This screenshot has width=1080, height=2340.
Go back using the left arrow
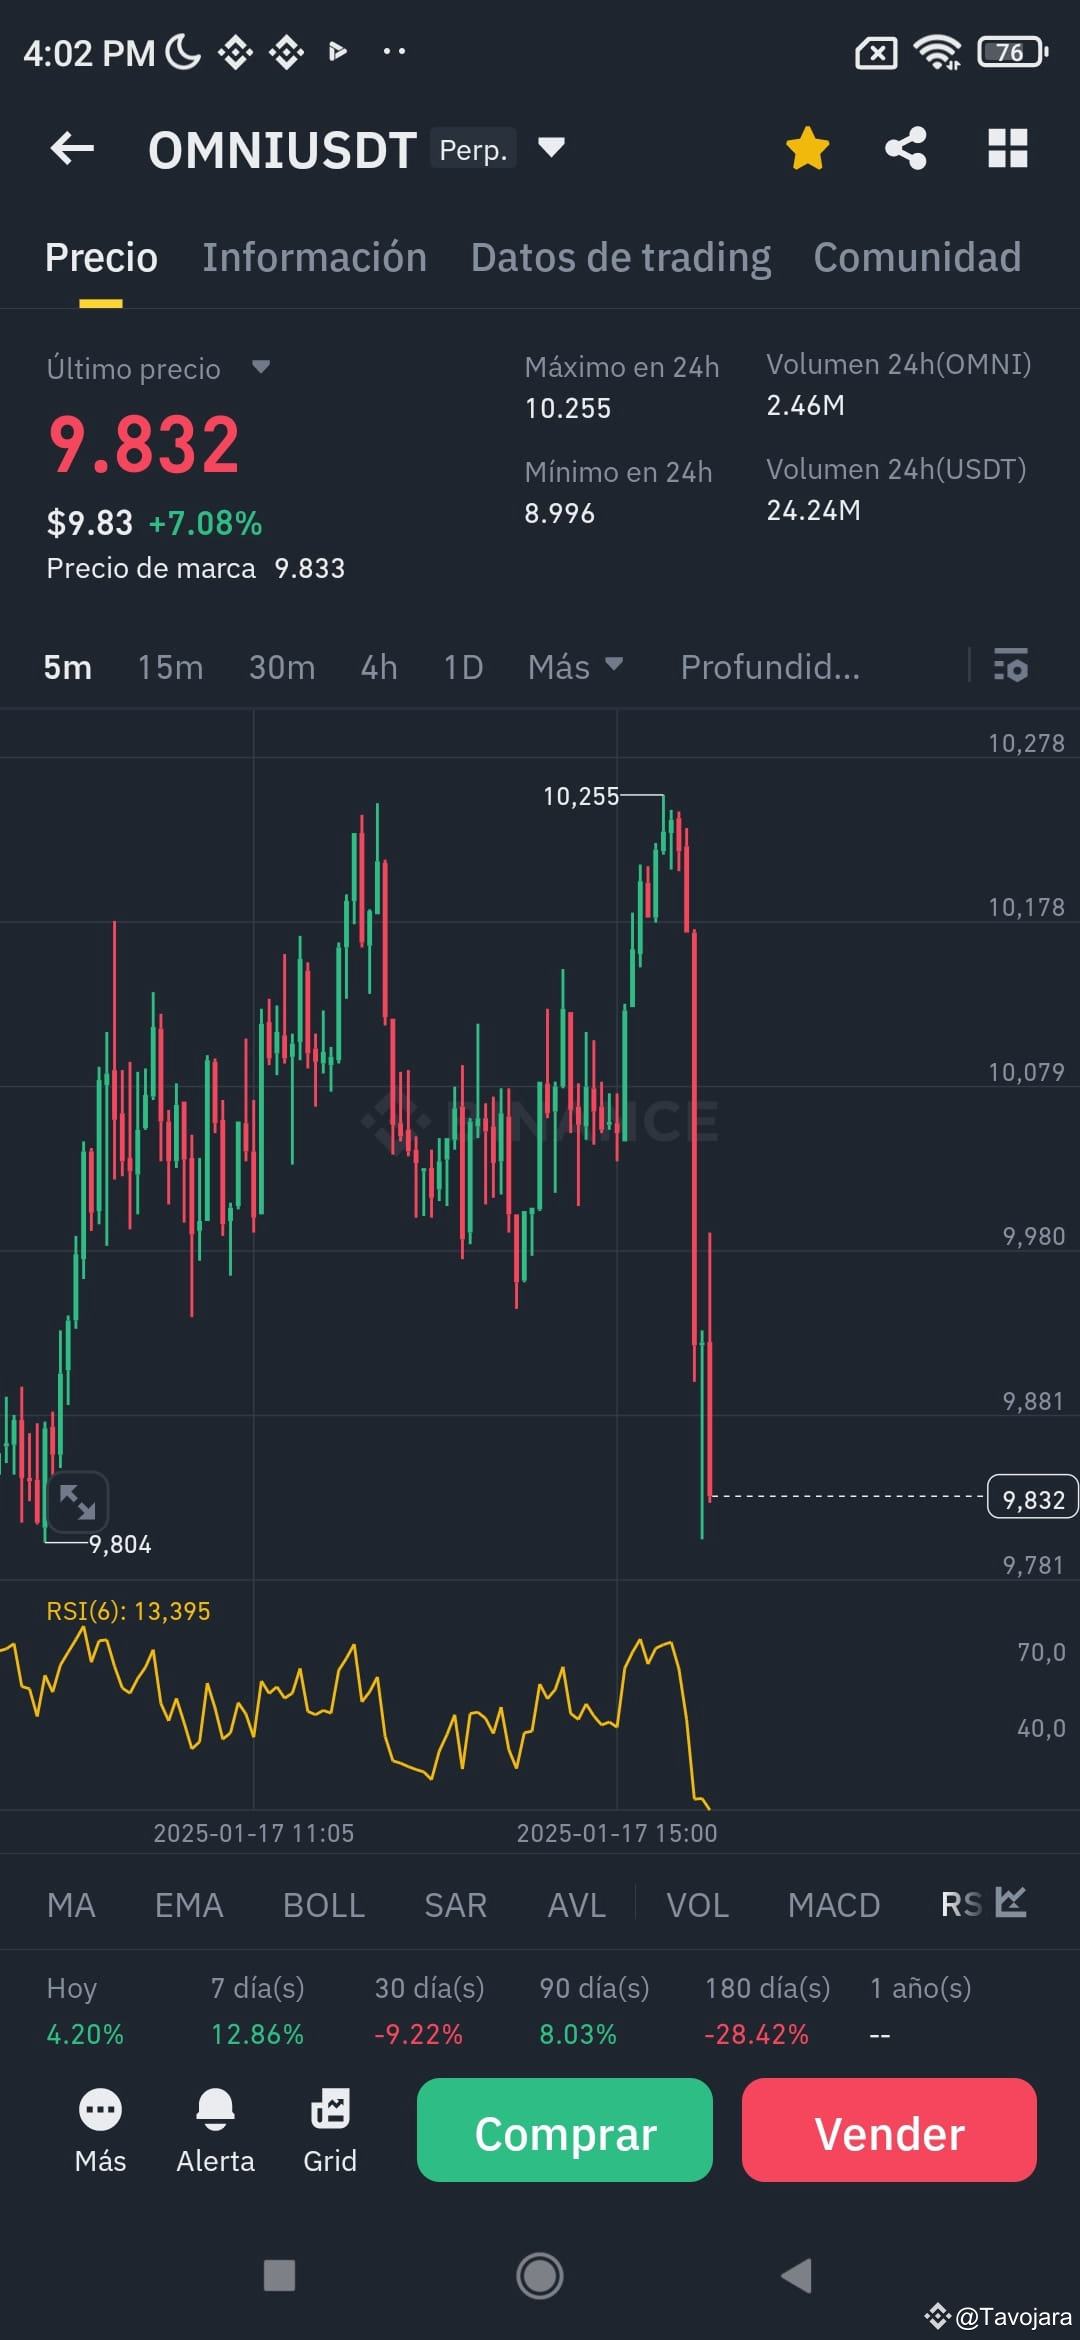72,149
